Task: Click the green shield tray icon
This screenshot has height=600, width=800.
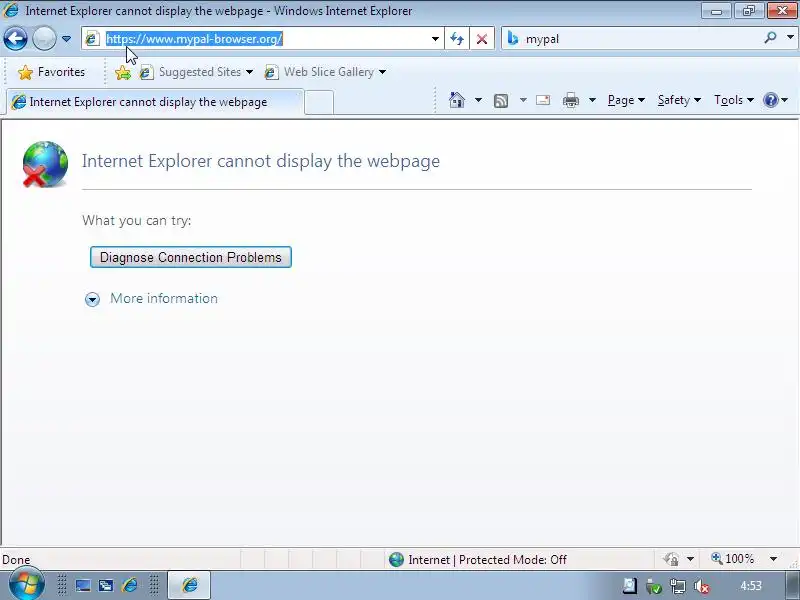Action: pos(654,587)
